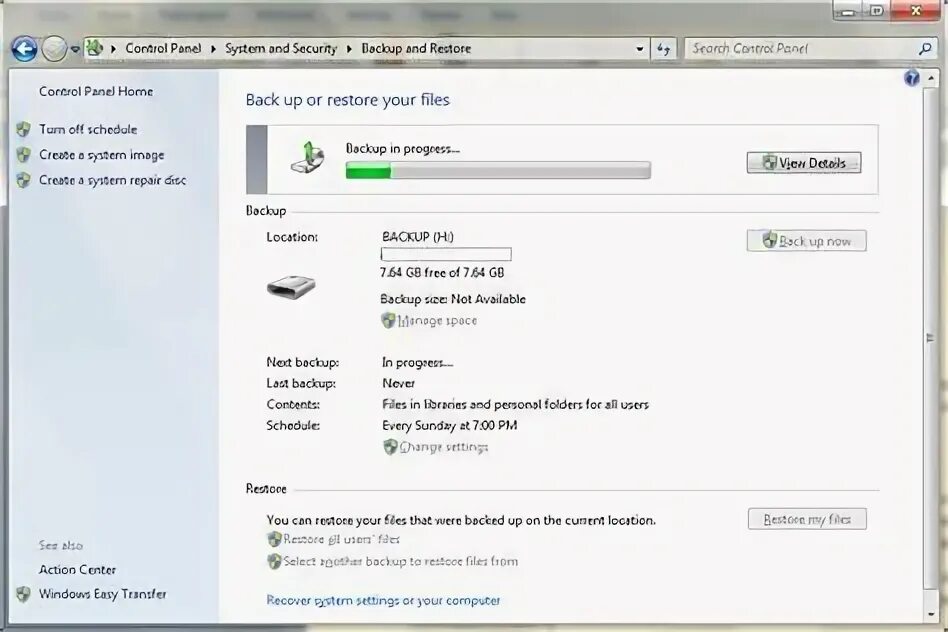This screenshot has height=632, width=948.
Task: Refresh the page with the refresh button
Action: [663, 49]
